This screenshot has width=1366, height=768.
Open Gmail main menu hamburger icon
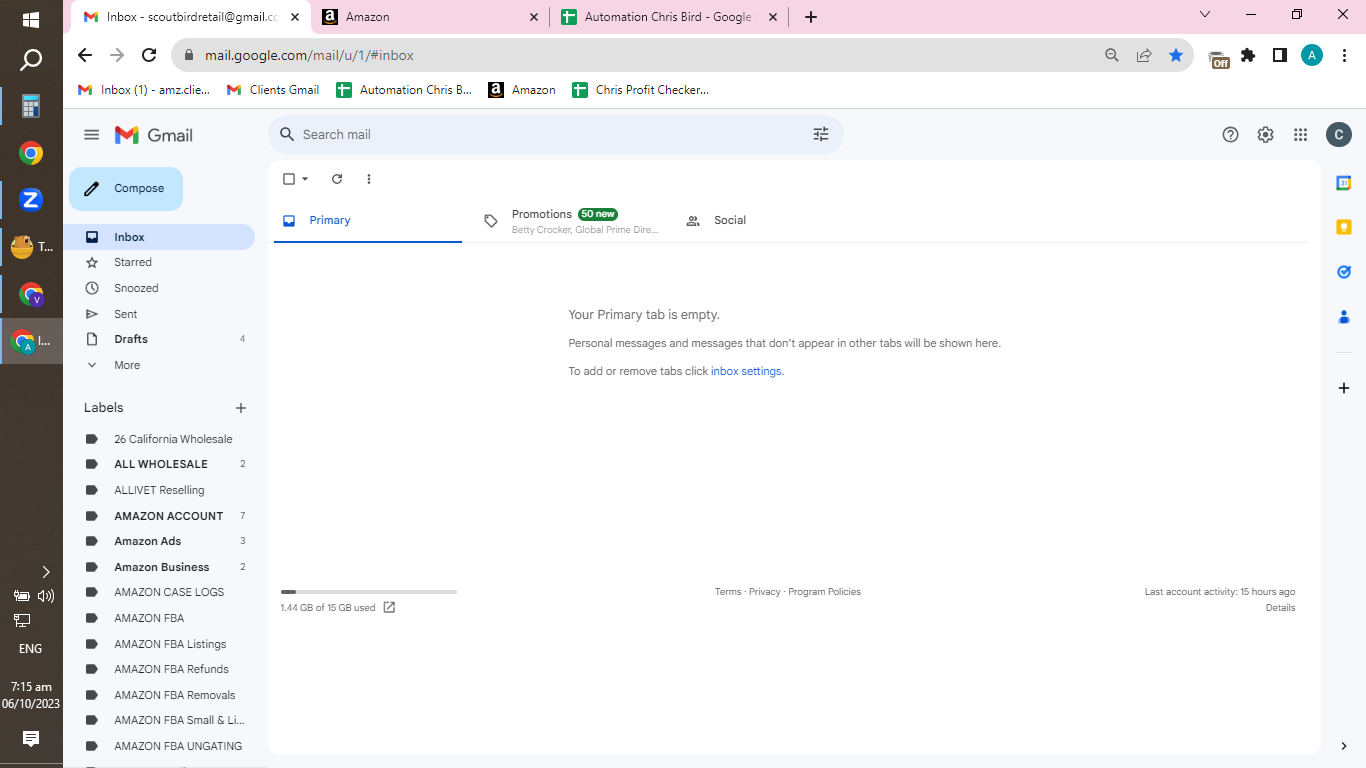pos(92,135)
